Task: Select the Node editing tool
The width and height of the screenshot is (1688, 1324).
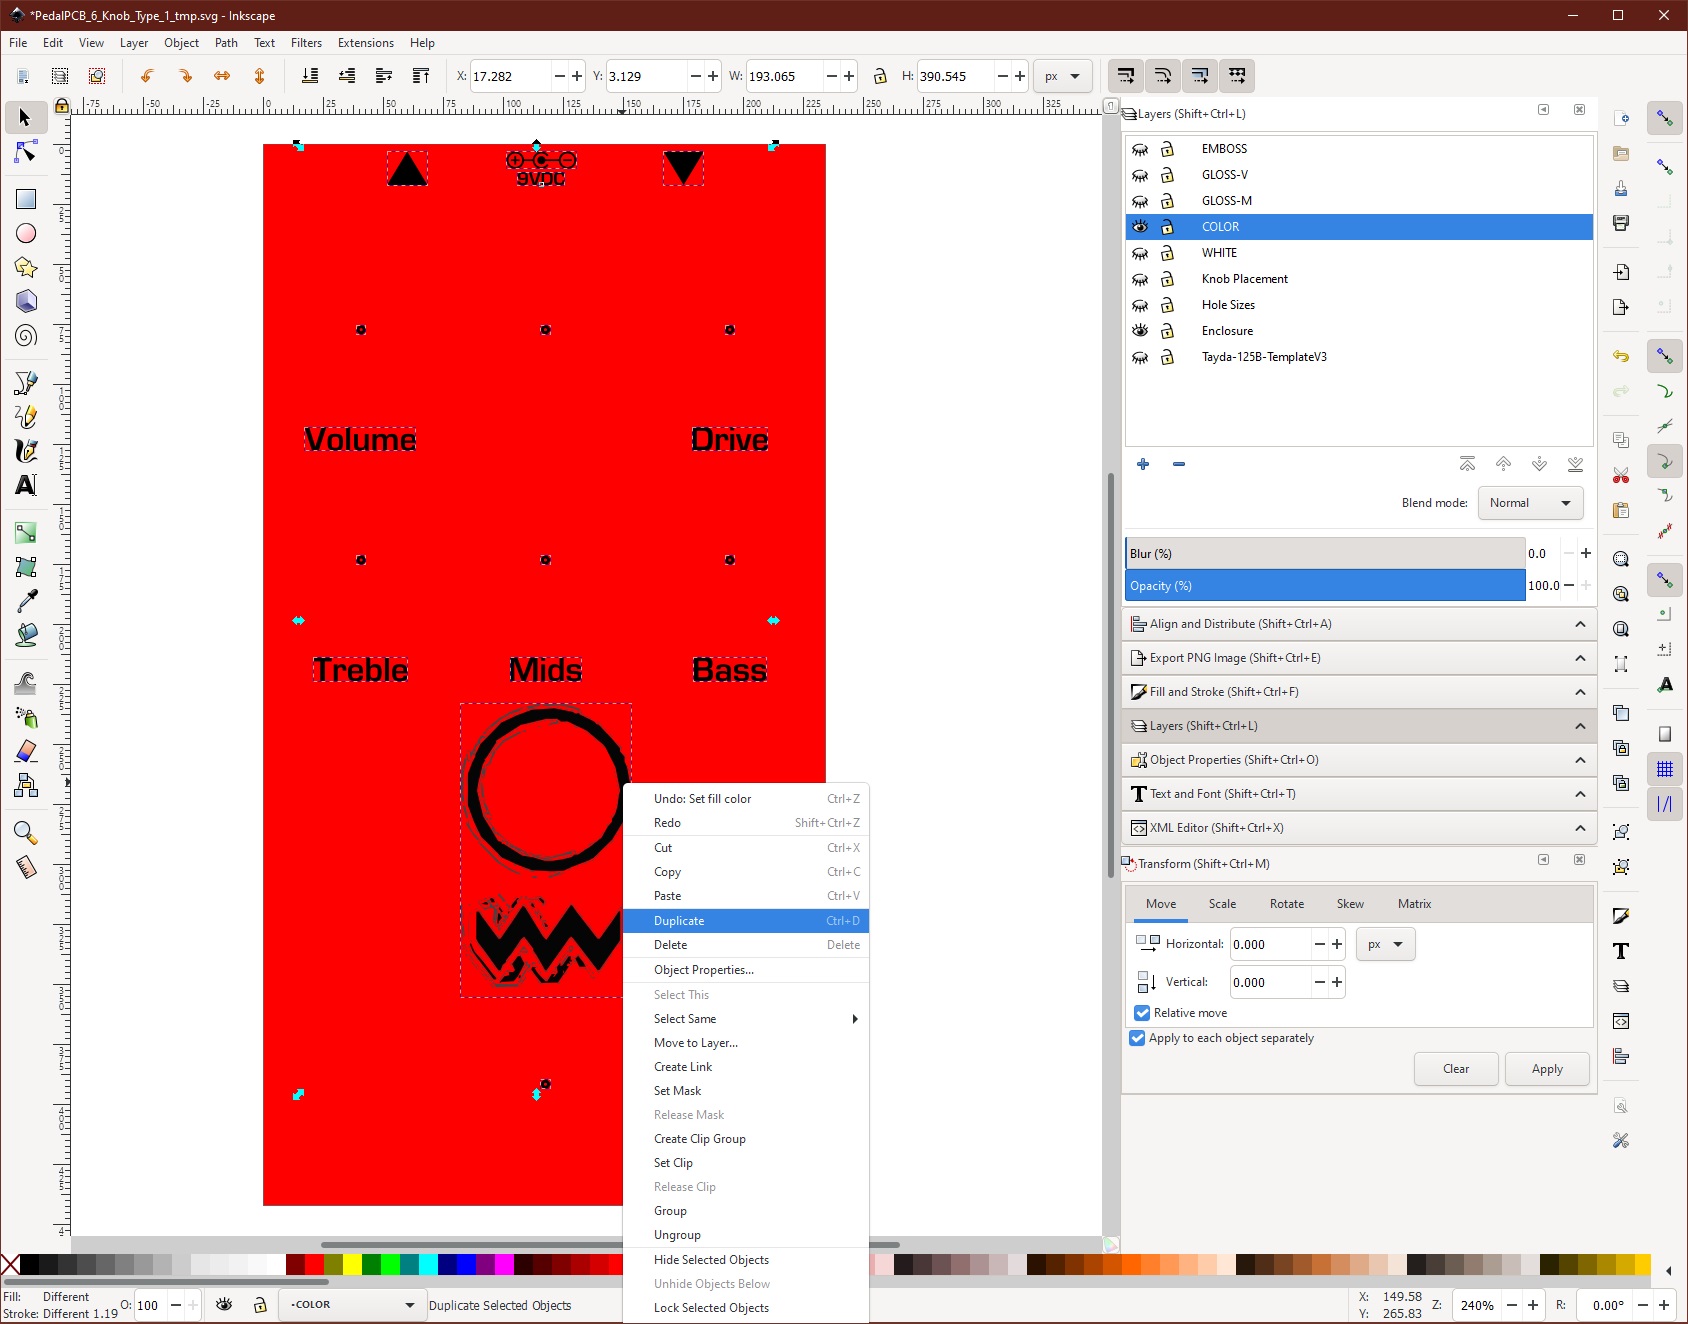Action: pos(25,152)
